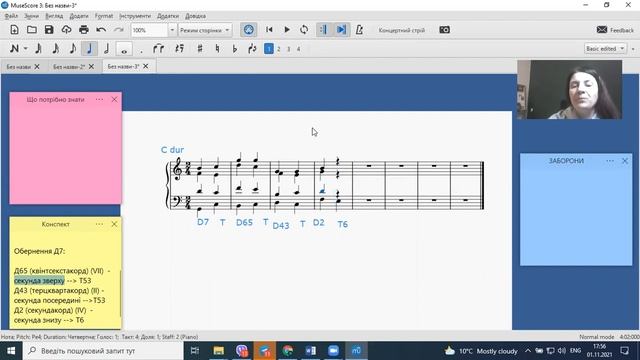Open the Format menu
This screenshot has height=360, width=640.
coord(104,16)
